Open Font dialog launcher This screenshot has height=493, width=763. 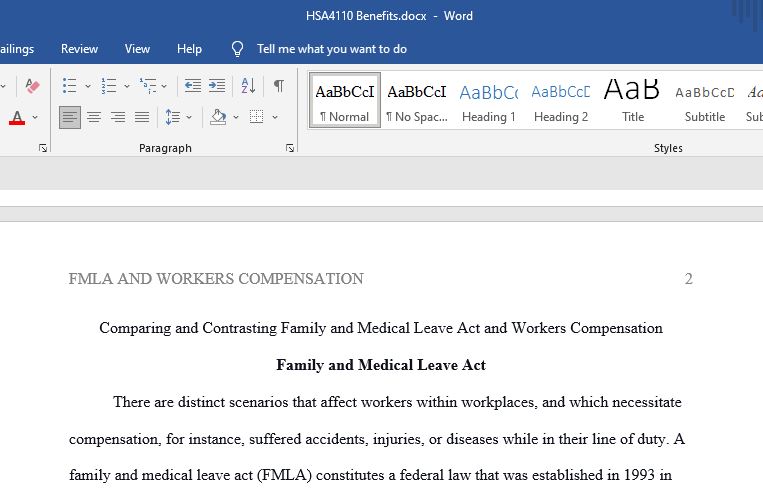click(x=43, y=148)
